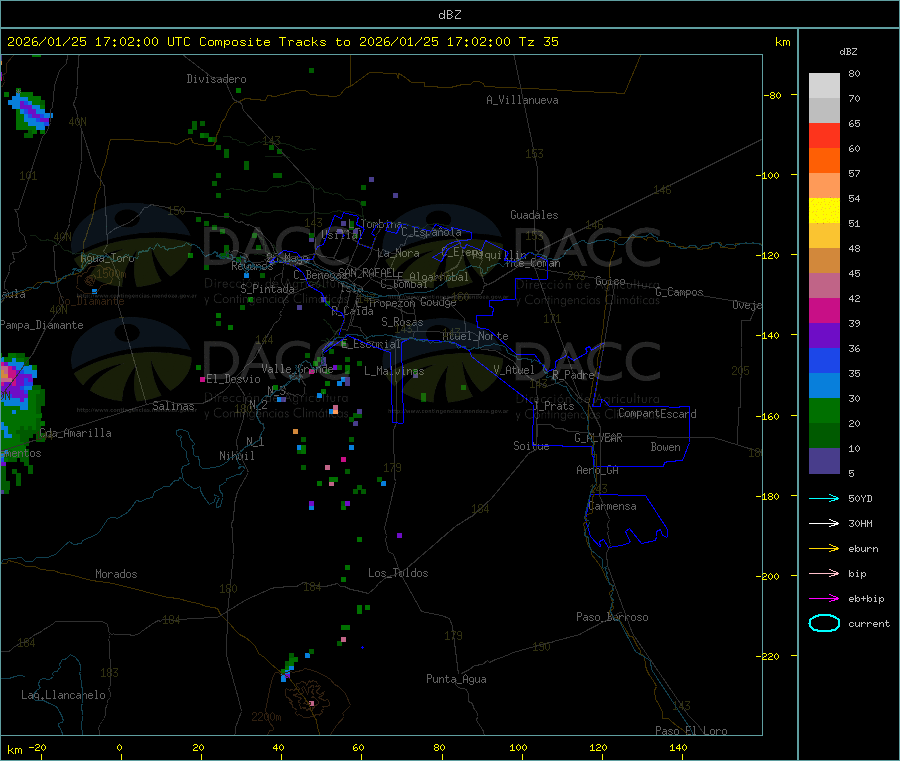Click the 5 dBZ dark purple band

pyautogui.click(x=824, y=461)
